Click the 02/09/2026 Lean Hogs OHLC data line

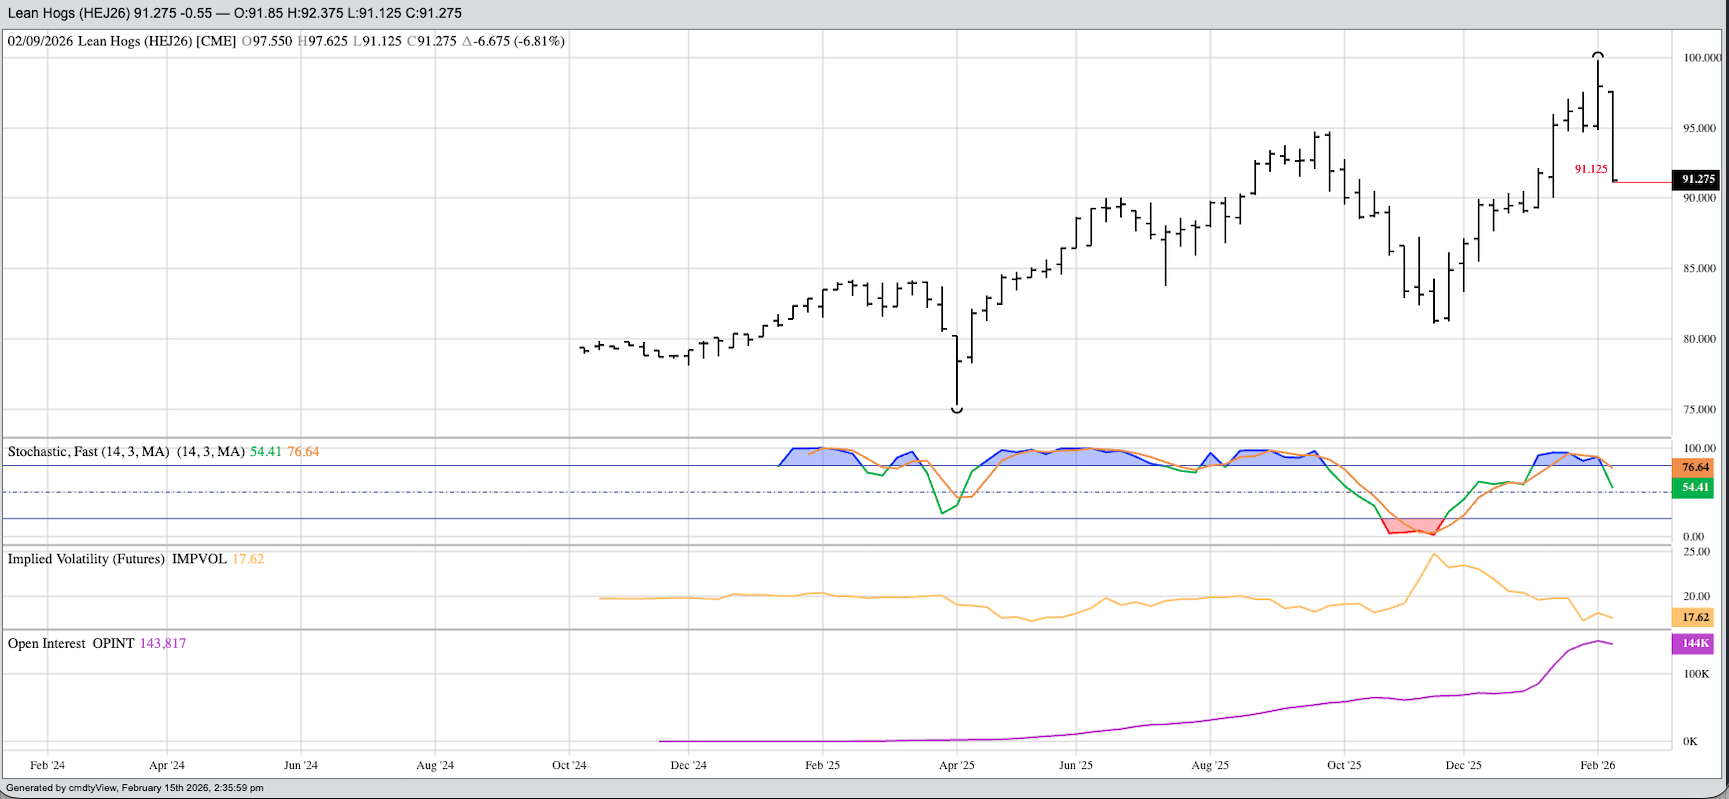click(x=286, y=41)
